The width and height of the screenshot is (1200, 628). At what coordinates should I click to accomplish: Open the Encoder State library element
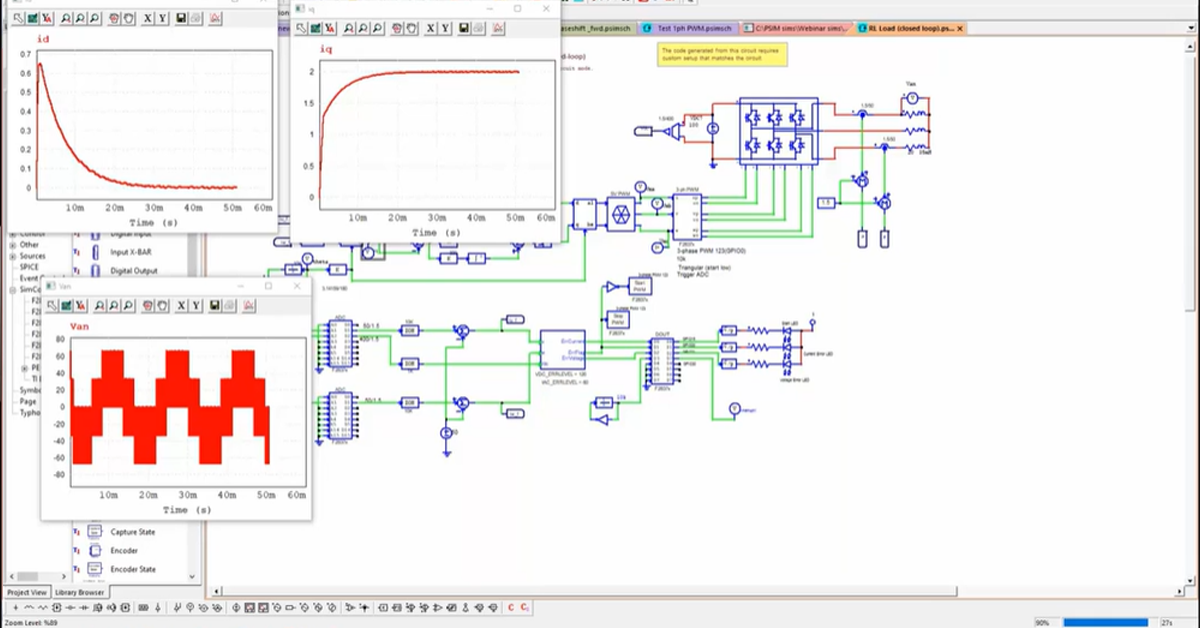[132, 569]
